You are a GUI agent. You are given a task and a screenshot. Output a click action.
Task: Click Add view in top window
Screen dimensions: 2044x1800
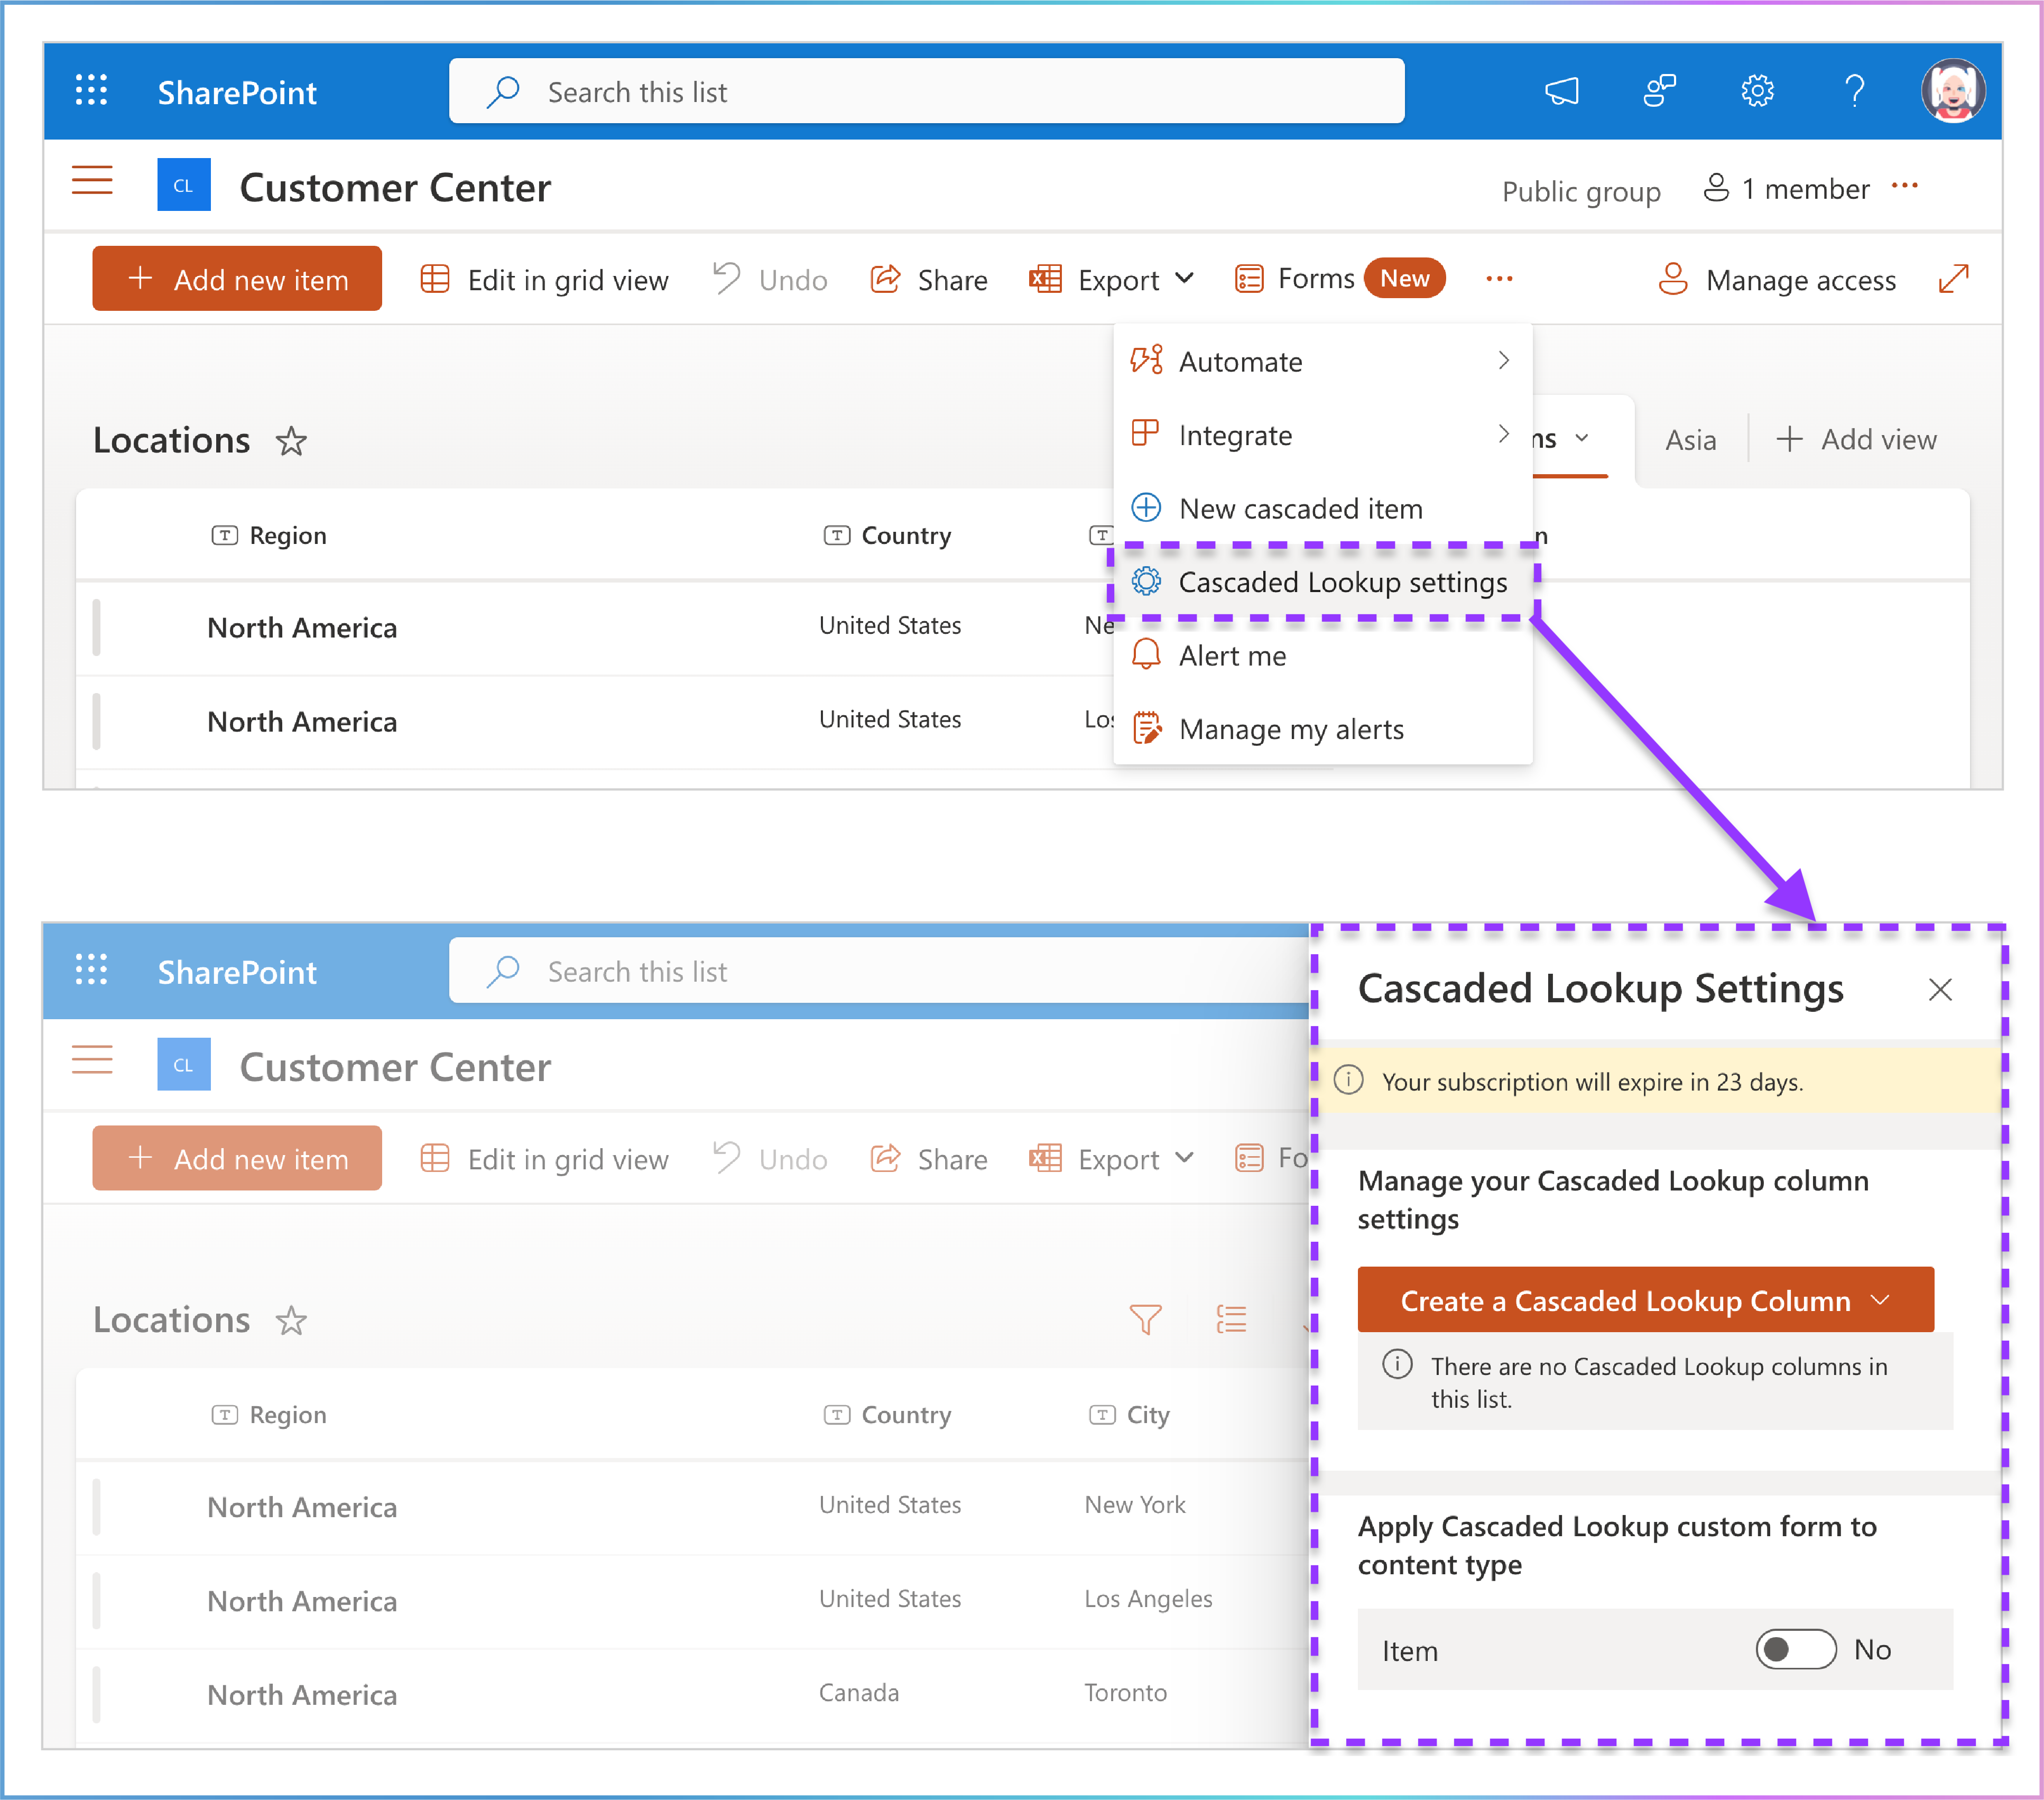(x=1856, y=440)
